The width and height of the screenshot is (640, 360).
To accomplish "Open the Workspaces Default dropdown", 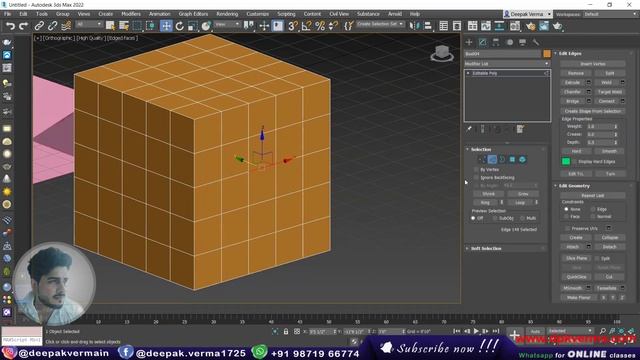I will [x=610, y=14].
